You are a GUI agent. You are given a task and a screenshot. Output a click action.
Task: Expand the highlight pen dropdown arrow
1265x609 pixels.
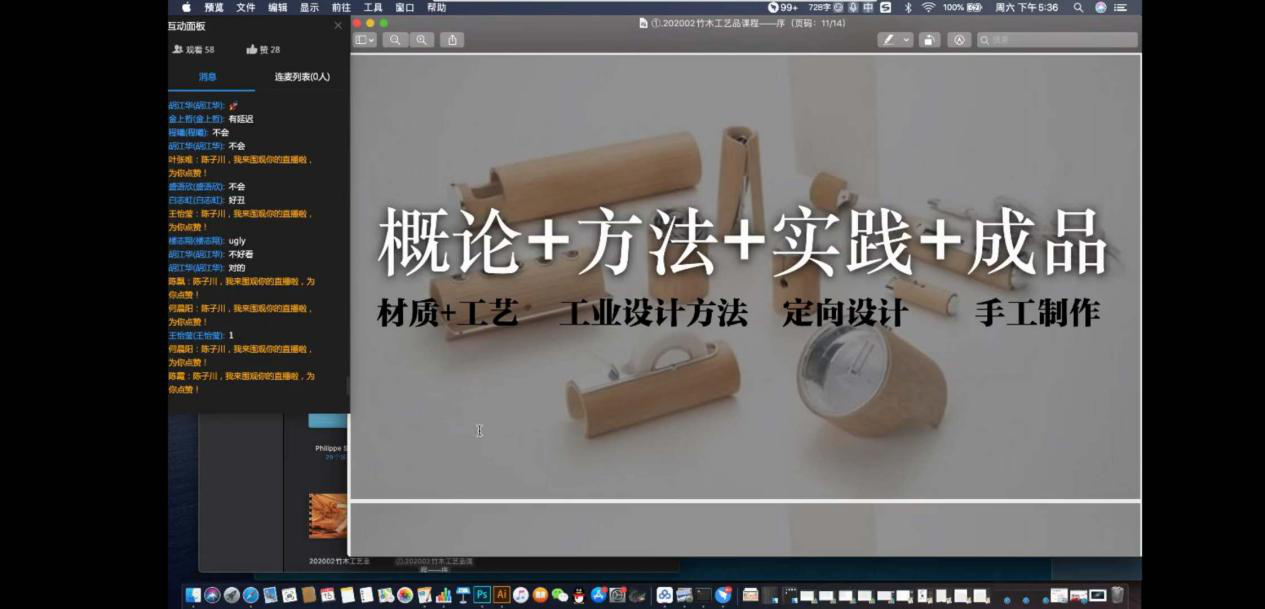(907, 40)
